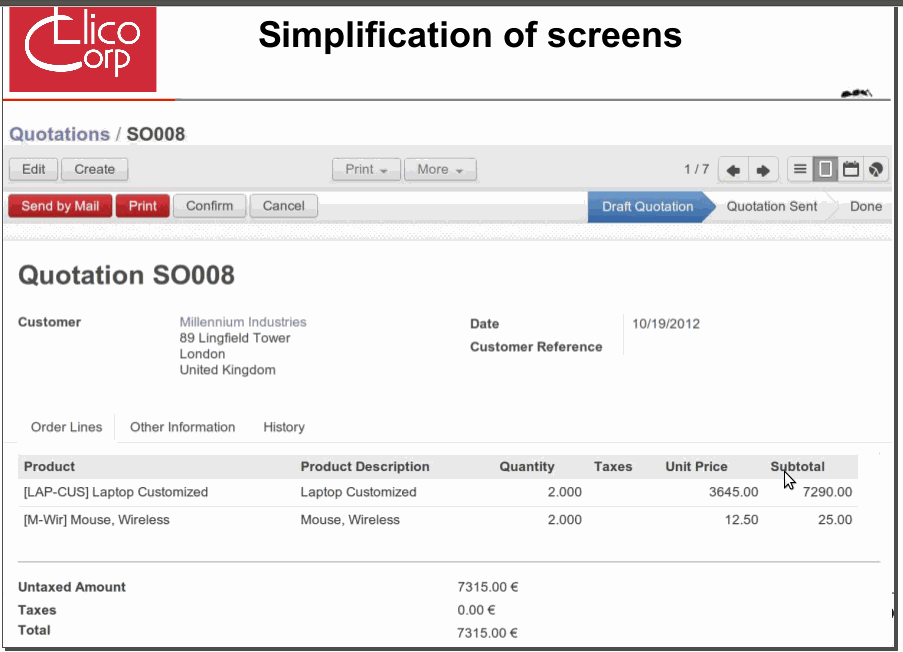Expand the More dropdown menu
Image resolution: width=903 pixels, height=652 pixels.
point(440,170)
